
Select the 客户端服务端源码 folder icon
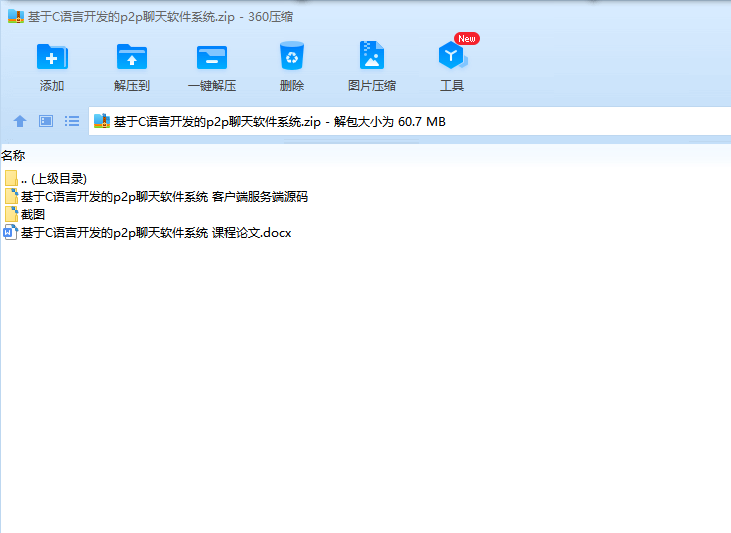click(x=11, y=196)
